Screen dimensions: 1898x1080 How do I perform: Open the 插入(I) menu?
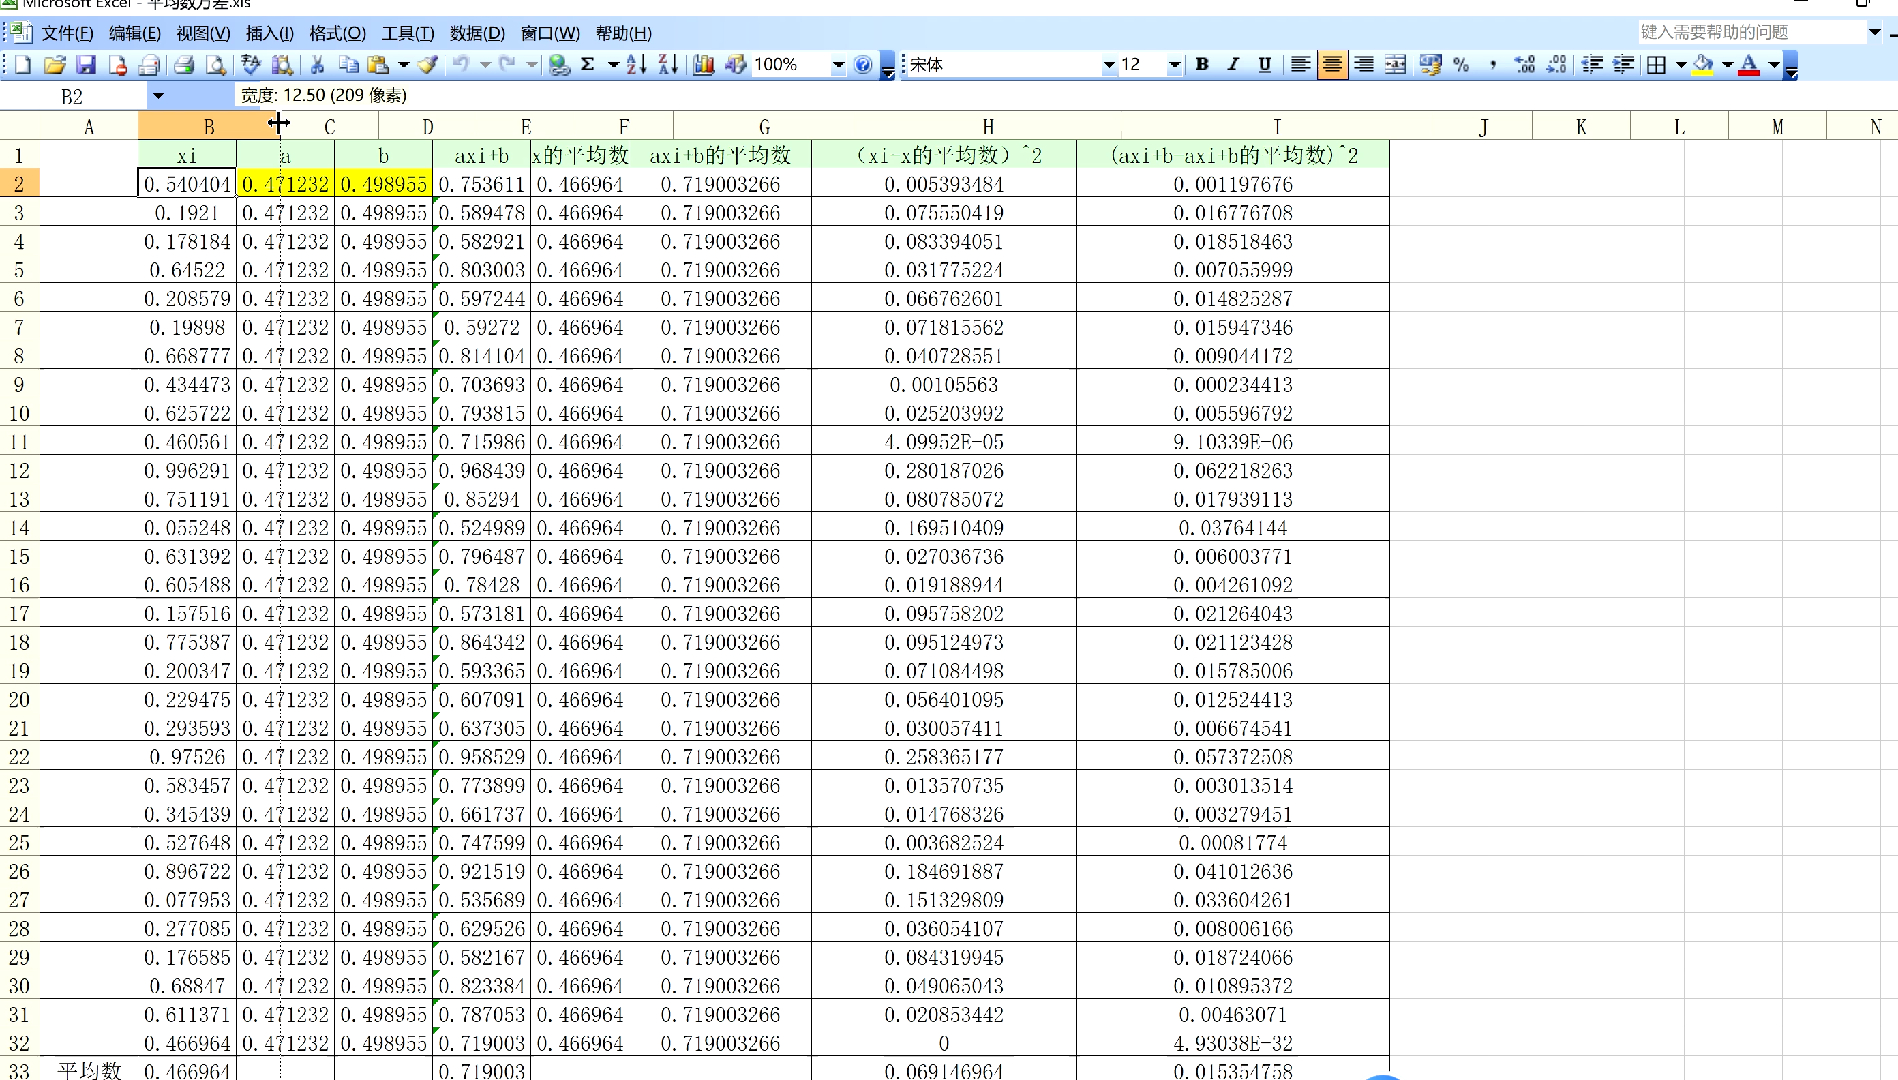[270, 33]
